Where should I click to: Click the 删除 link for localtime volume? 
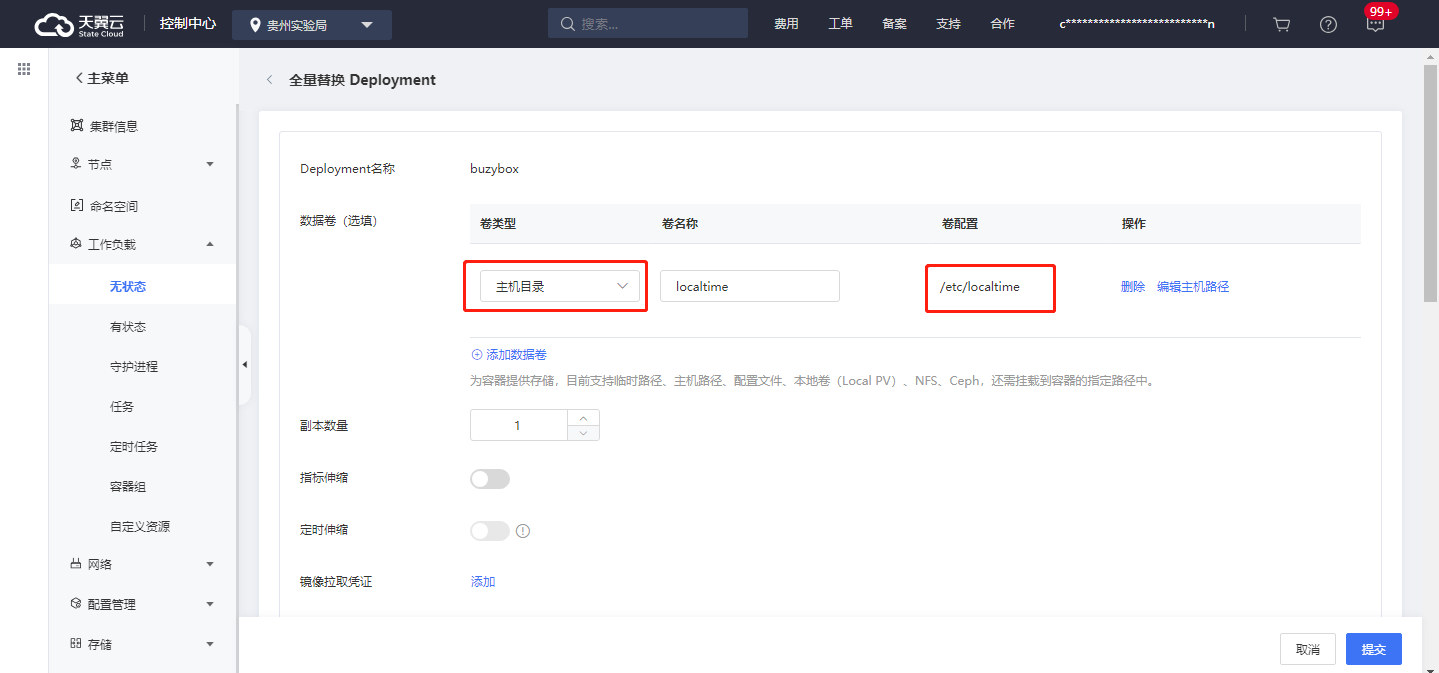(1133, 286)
